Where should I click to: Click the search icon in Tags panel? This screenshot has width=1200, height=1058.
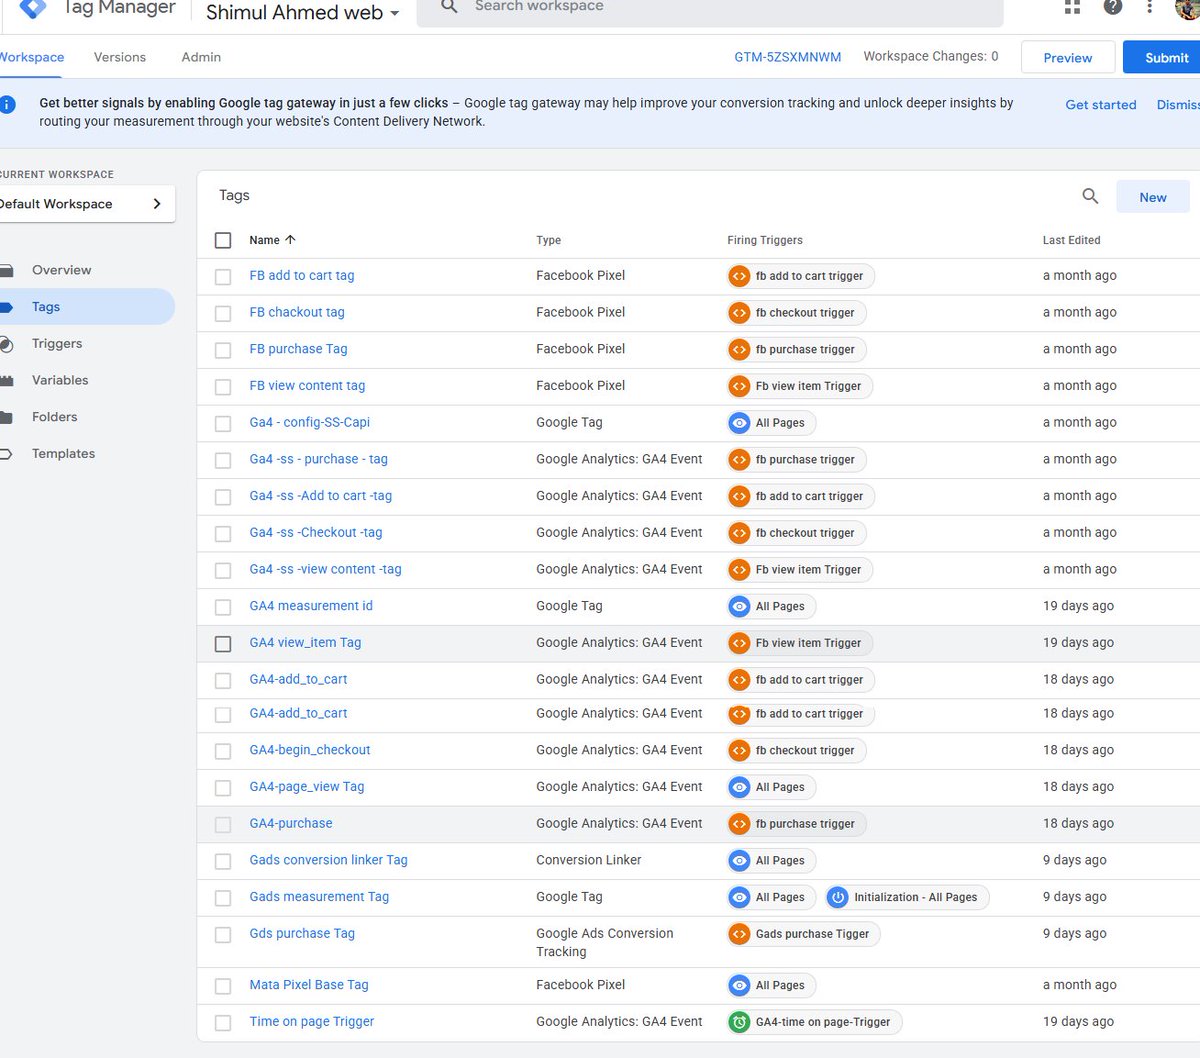tap(1090, 196)
